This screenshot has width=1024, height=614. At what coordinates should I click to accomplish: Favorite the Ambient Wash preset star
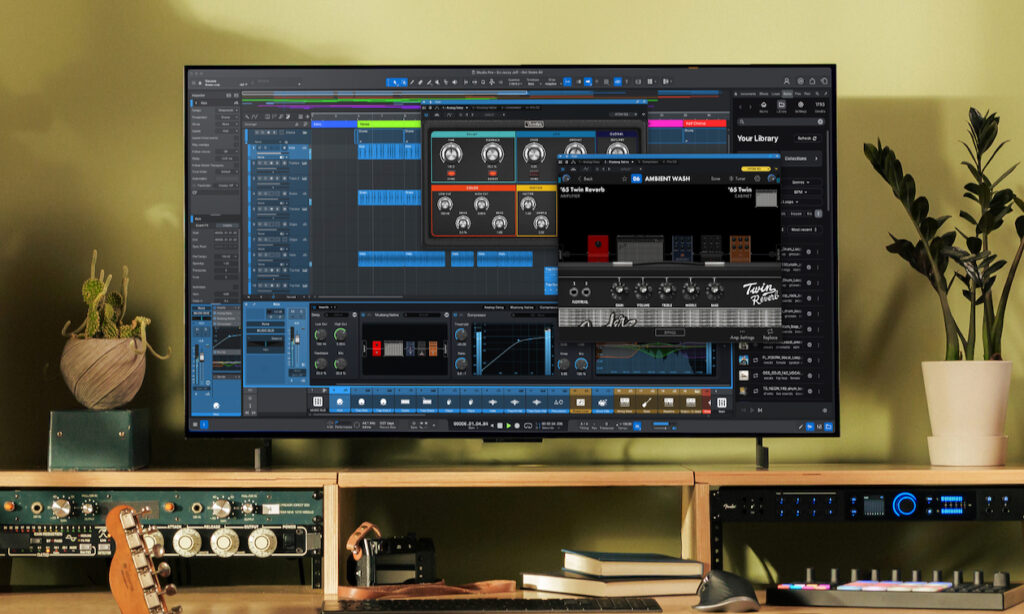pos(625,179)
